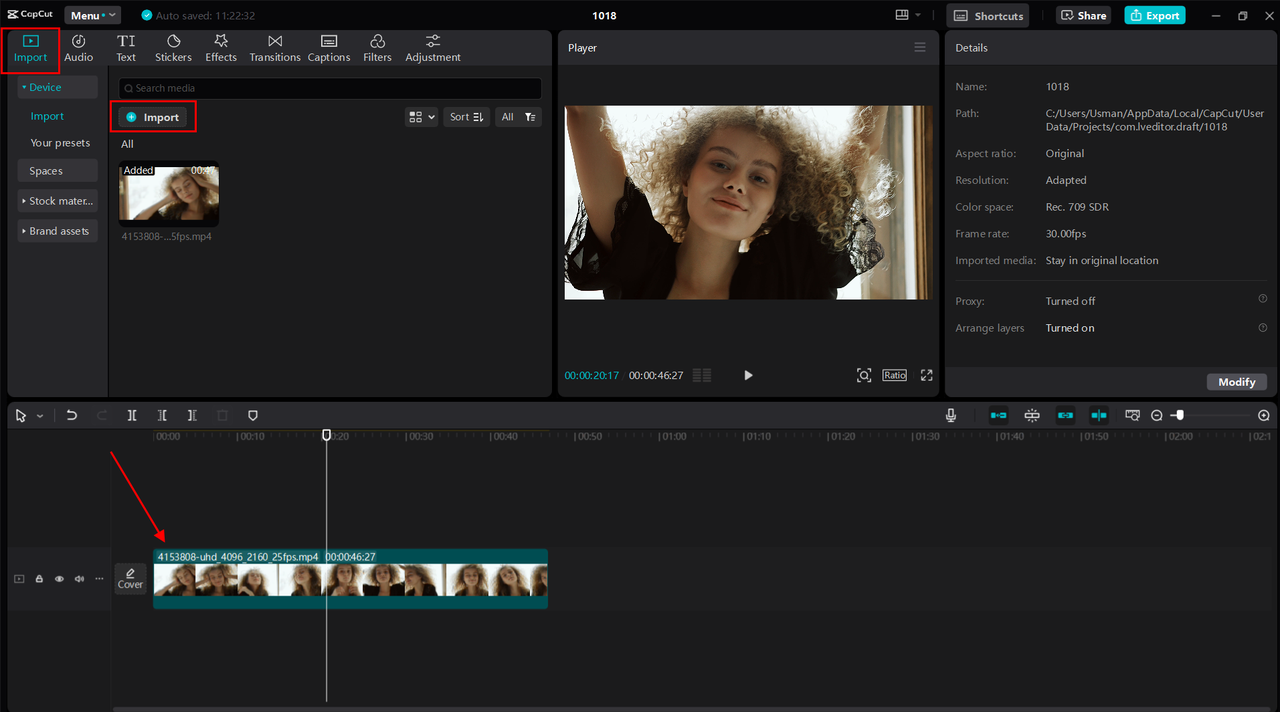Viewport: 1280px width, 712px height.
Task: Select the video clip in timeline
Action: 350,579
